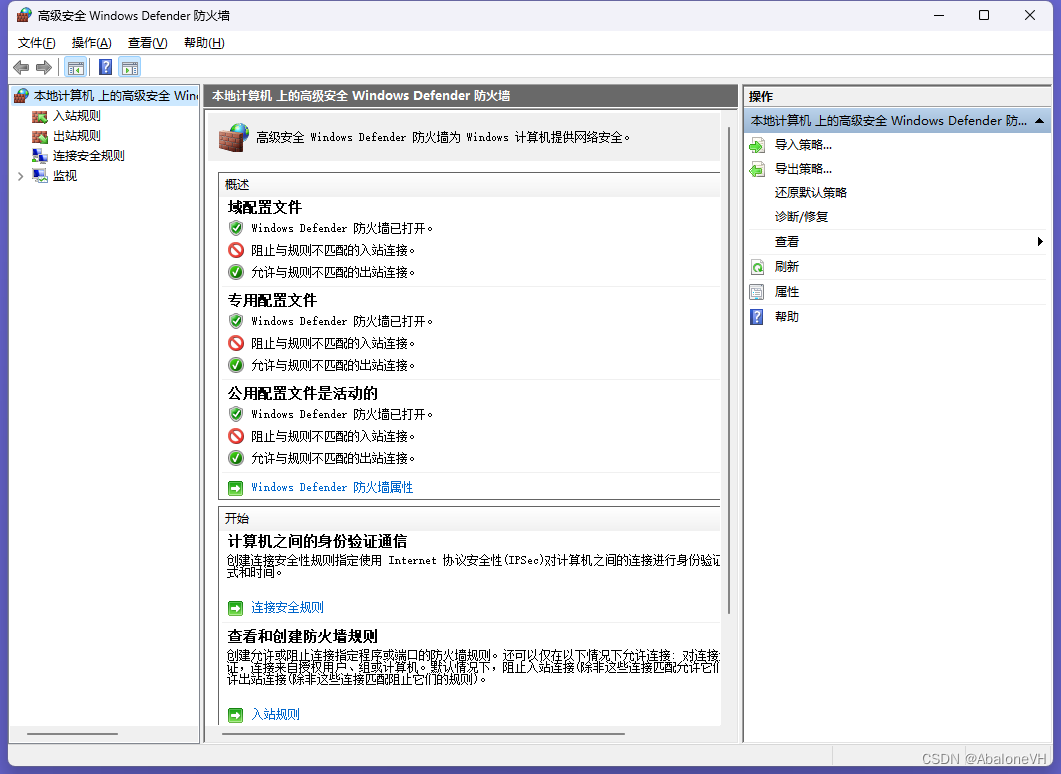Click center pane vertical scrollbar
Viewport: 1061px width, 774px height.
pyautogui.click(x=729, y=369)
